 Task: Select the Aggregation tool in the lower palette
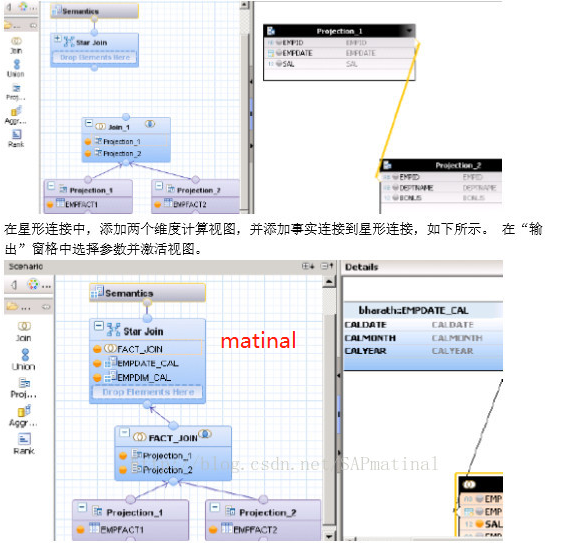(24, 416)
